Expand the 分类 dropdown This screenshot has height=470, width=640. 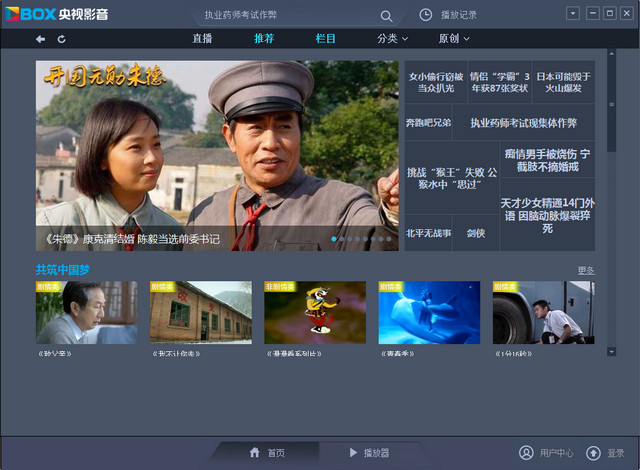[x=392, y=39]
